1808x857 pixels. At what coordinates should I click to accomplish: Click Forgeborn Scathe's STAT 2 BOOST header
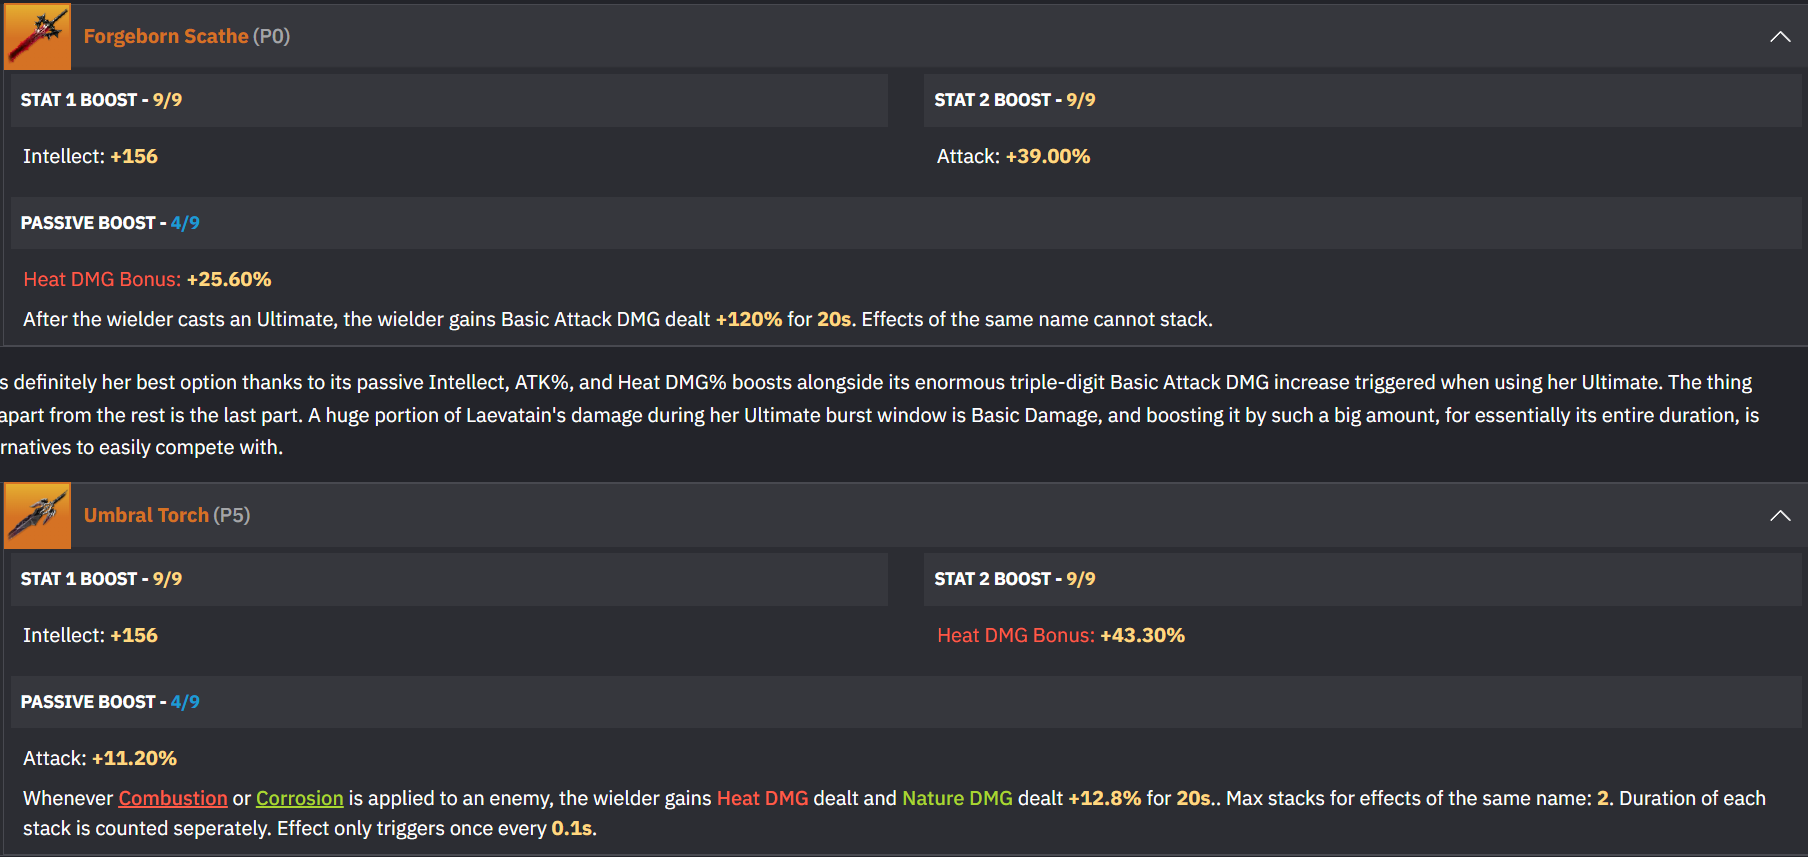click(x=1014, y=100)
